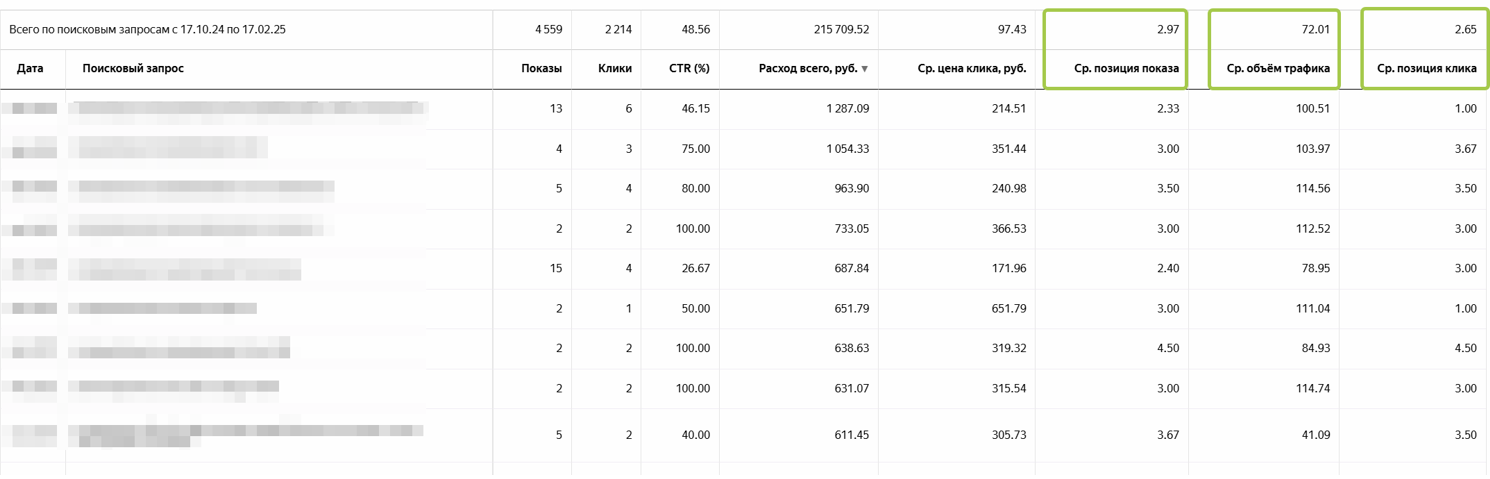
Task: Select the Ср. позиция показа column header
Action: (x=1125, y=68)
